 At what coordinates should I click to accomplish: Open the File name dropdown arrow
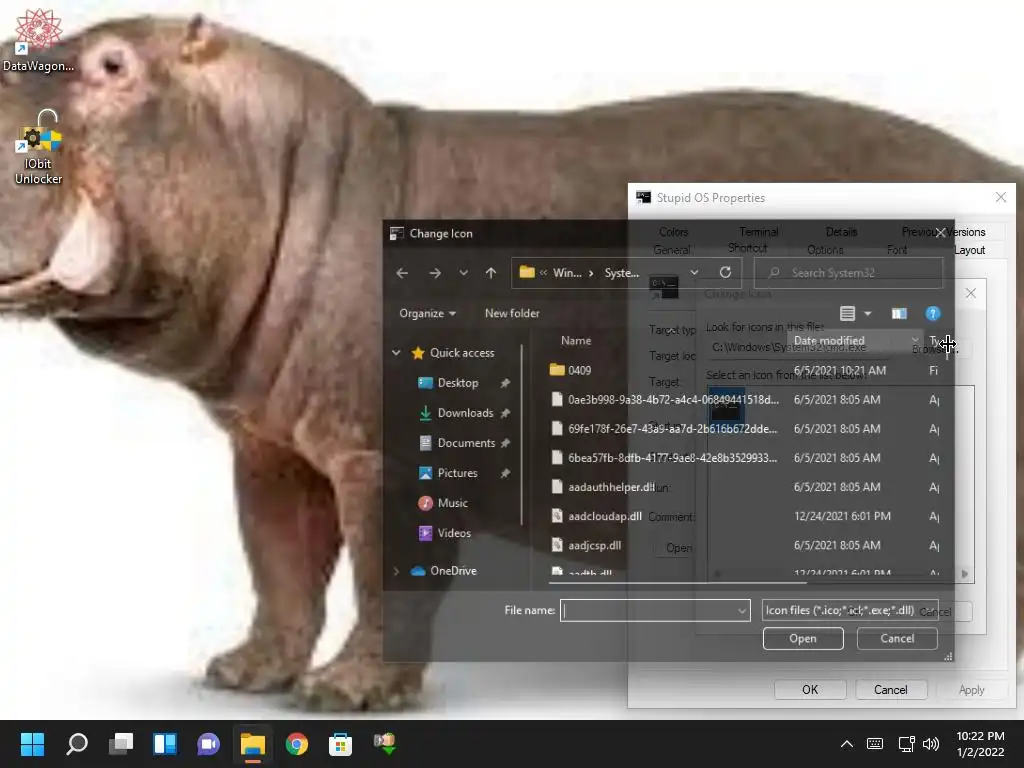[742, 611]
